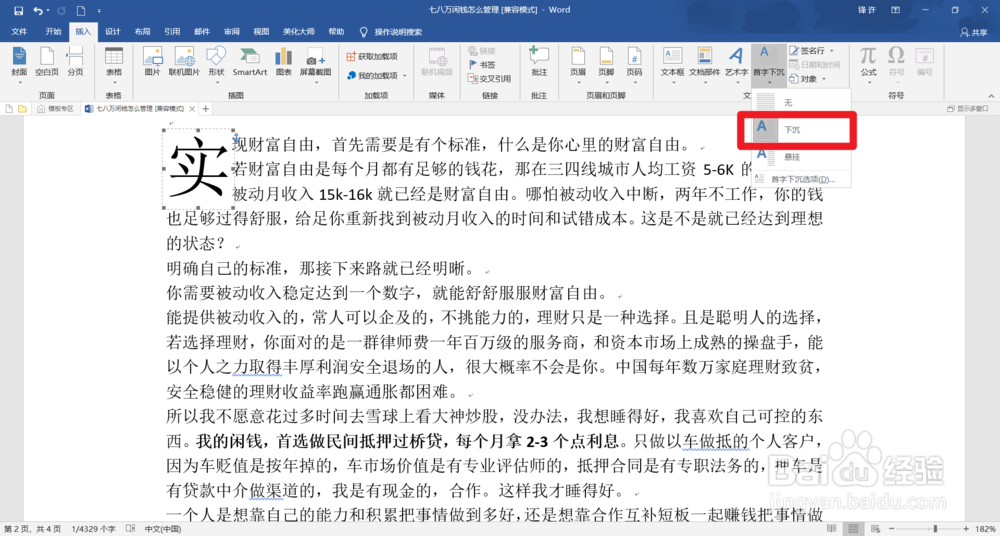Click the Undo arrow icon
Viewport: 1000px width, 536px height.
pos(37,10)
